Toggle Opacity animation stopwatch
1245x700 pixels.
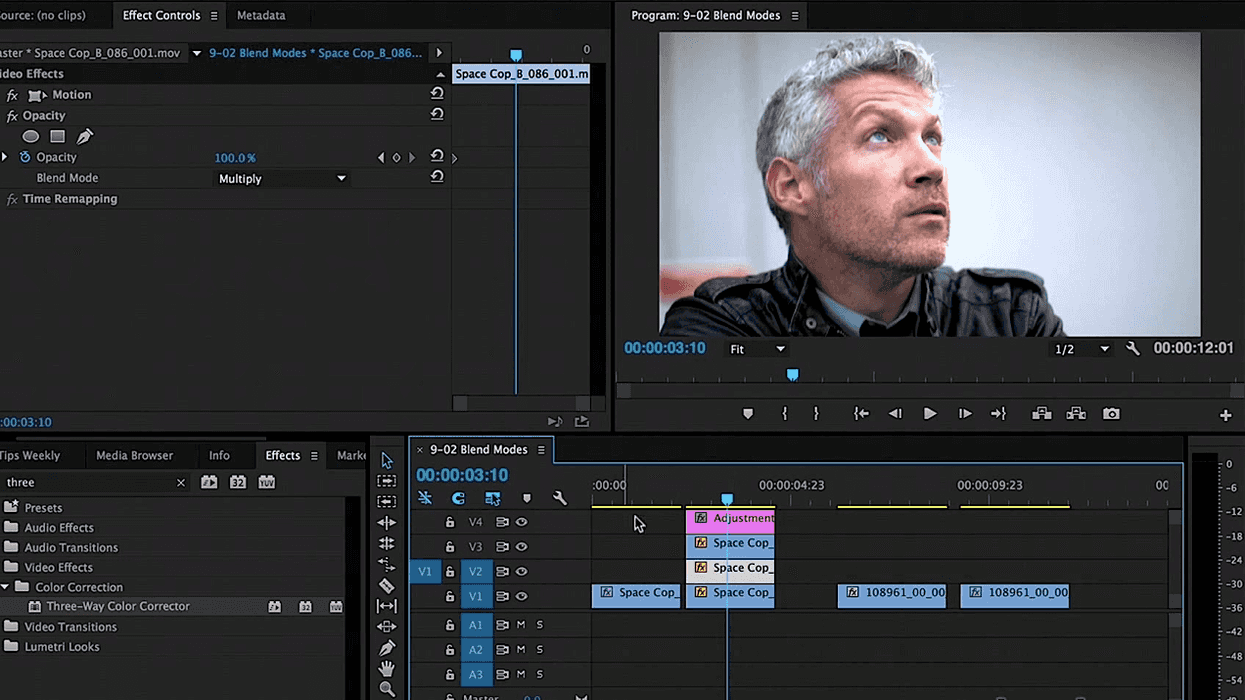click(x=25, y=157)
